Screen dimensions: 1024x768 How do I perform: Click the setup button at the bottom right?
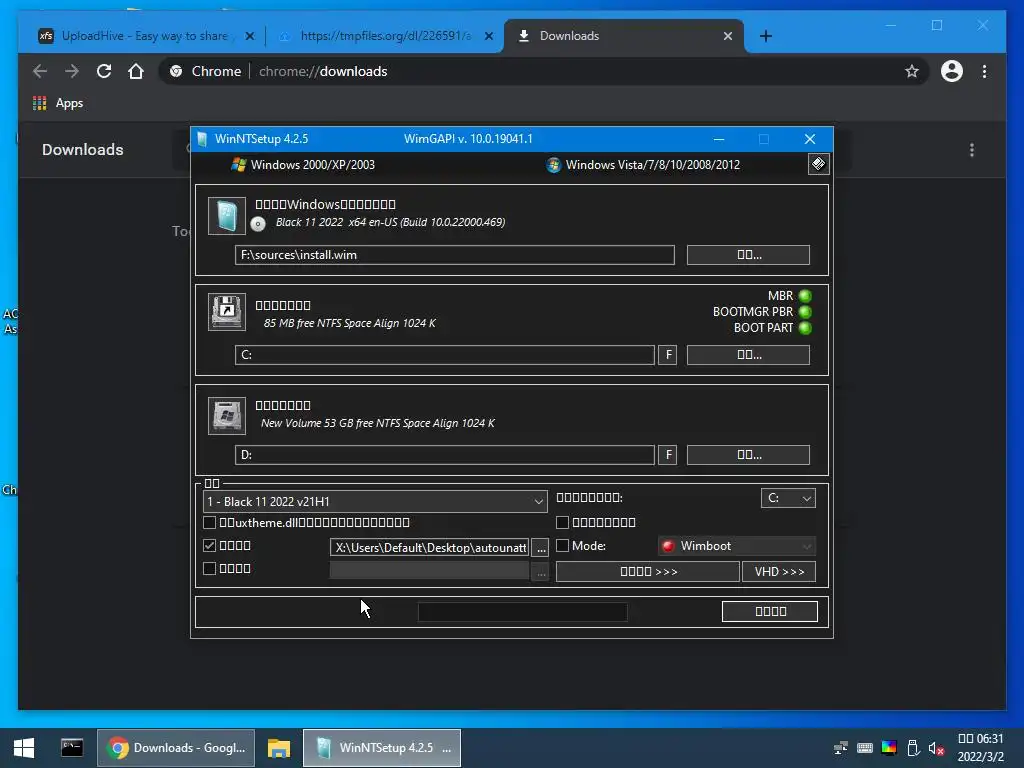coord(770,611)
